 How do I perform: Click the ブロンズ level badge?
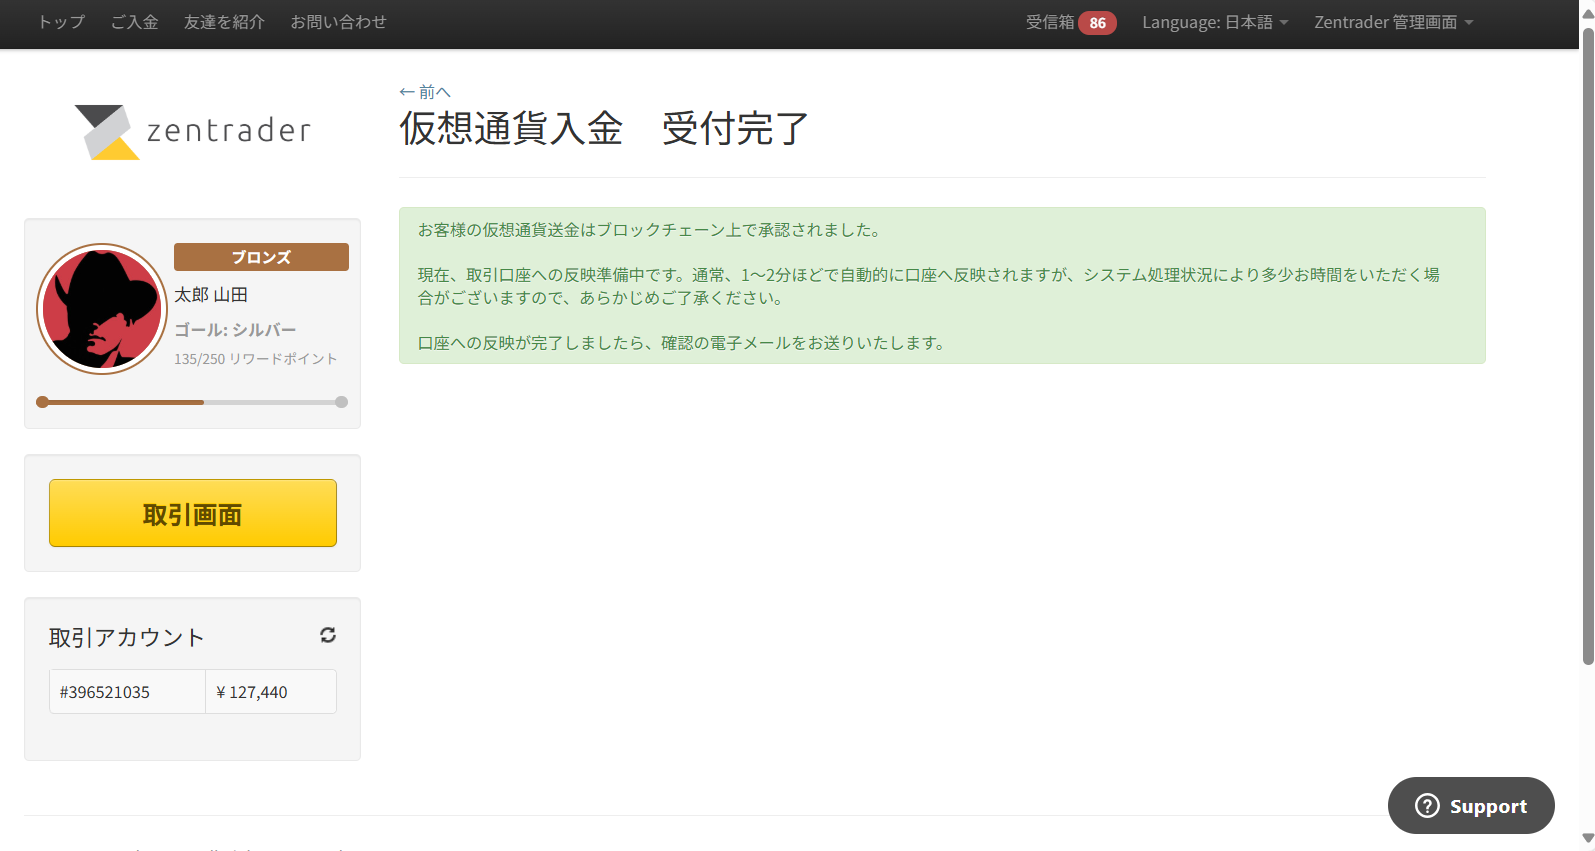click(261, 257)
